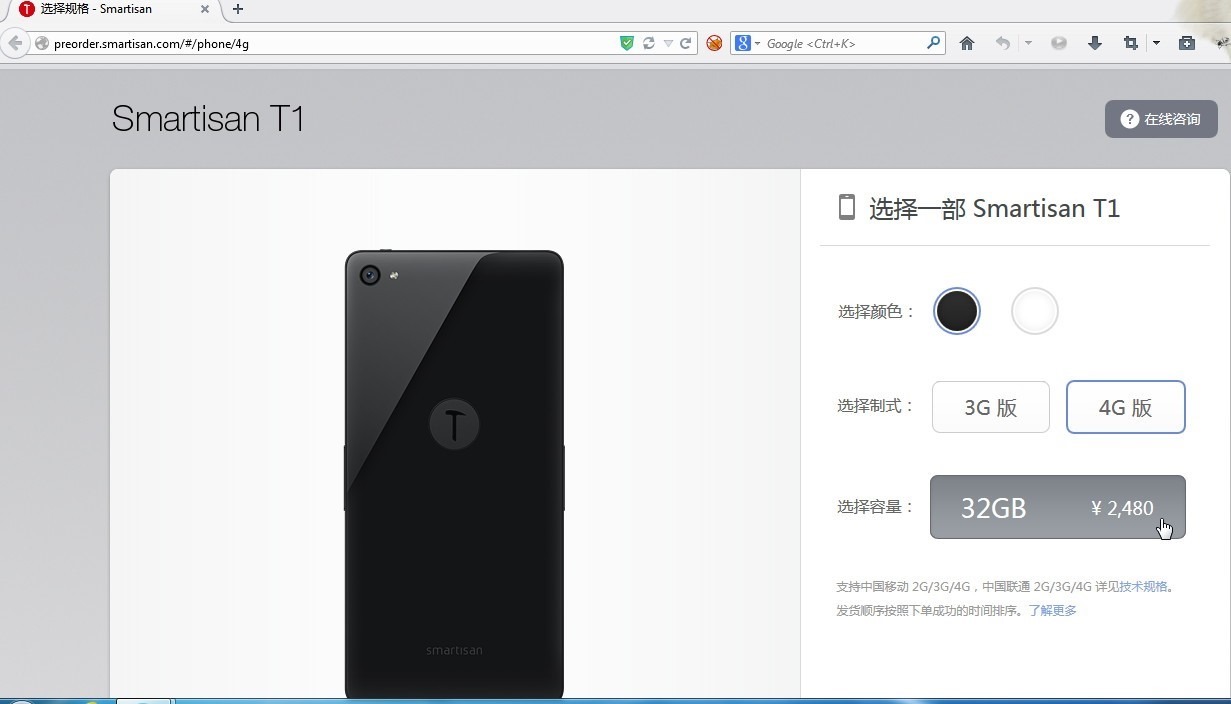Screen dimensions: 1231x704
Task: Click the Smartisan T1 page title
Action: tap(208, 119)
